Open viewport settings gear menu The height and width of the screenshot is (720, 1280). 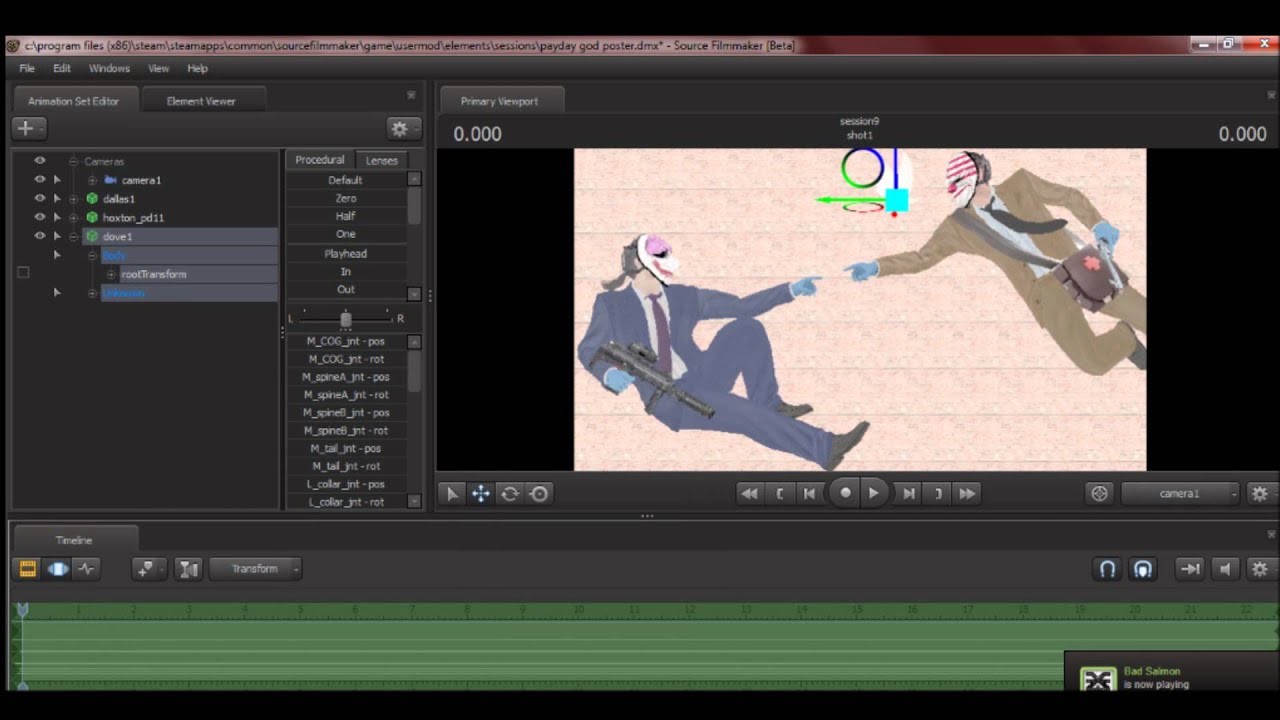click(x=1259, y=493)
